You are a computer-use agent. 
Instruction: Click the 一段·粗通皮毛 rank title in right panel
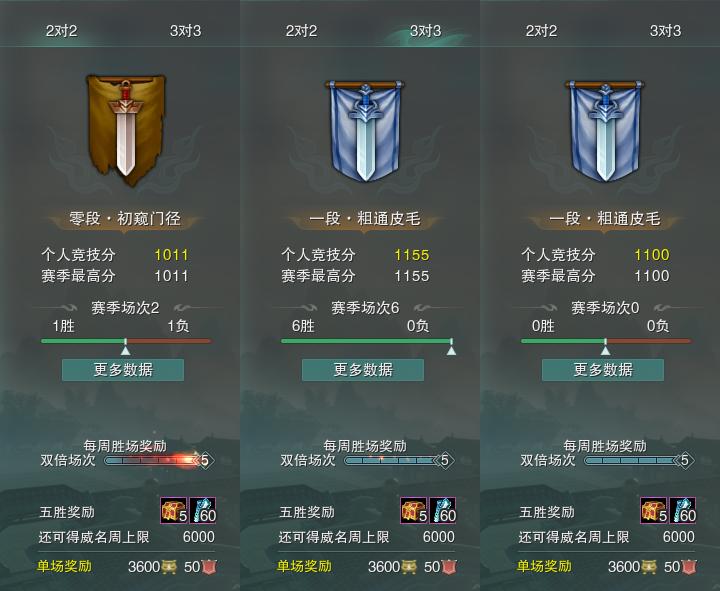click(605, 219)
